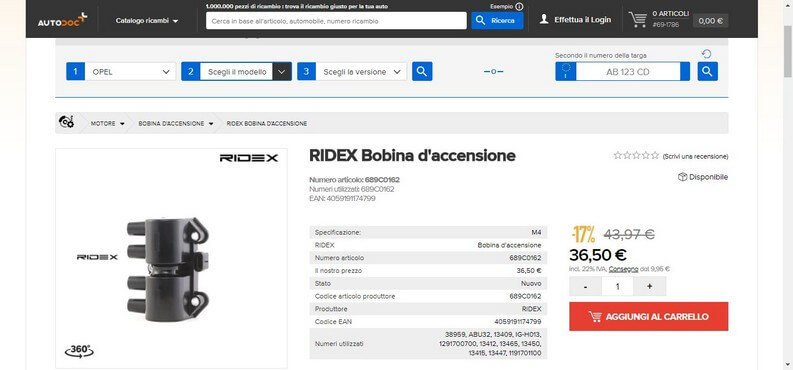Click the crossed-out 43,97 € old price

click(x=629, y=235)
